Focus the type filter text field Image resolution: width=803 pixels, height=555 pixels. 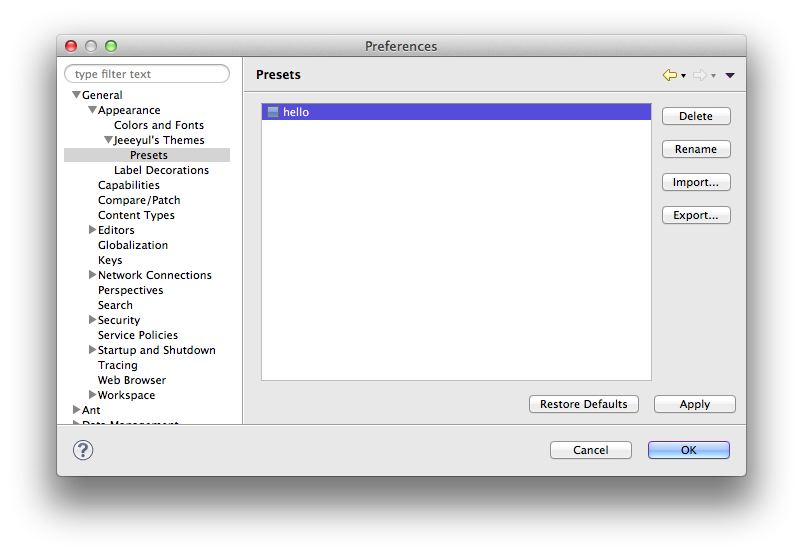[x=147, y=74]
